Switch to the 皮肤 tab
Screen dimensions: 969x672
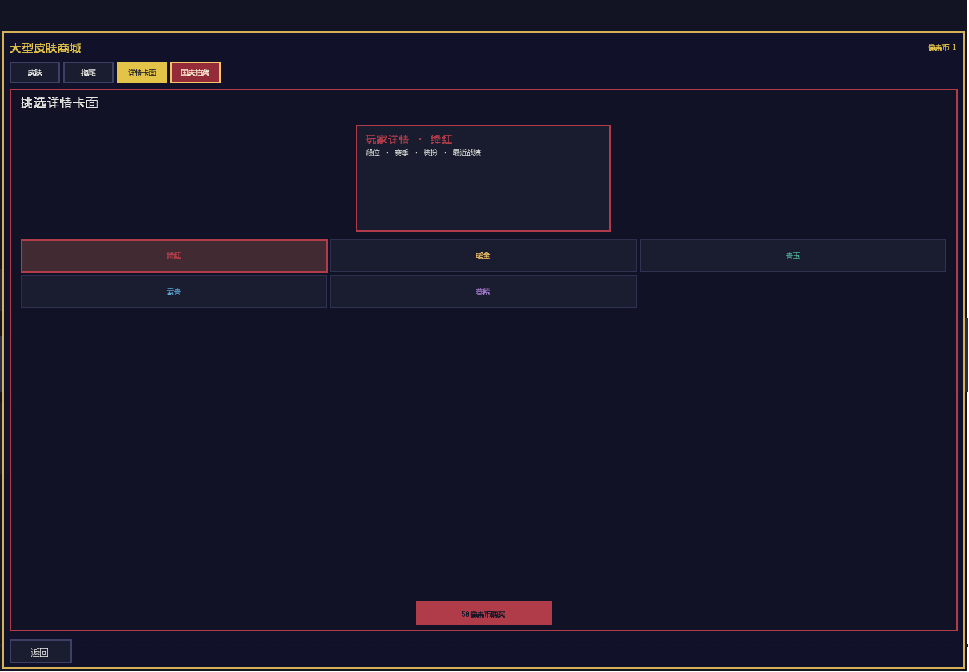(35, 72)
